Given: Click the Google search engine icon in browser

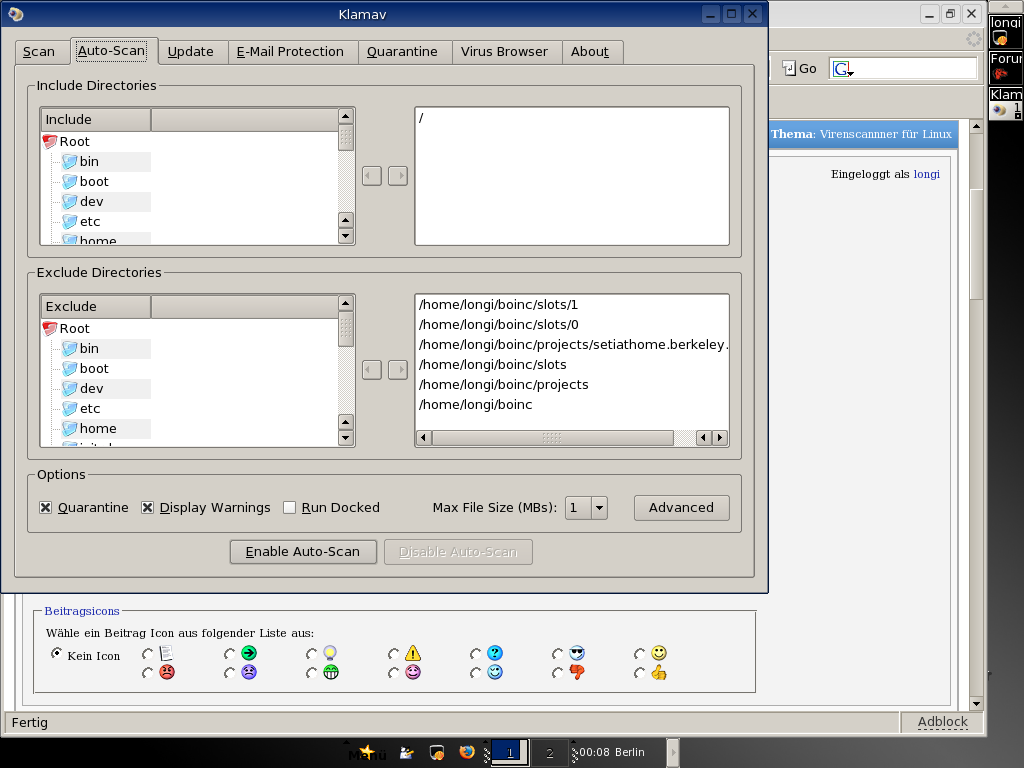Looking at the screenshot, I should [840, 69].
